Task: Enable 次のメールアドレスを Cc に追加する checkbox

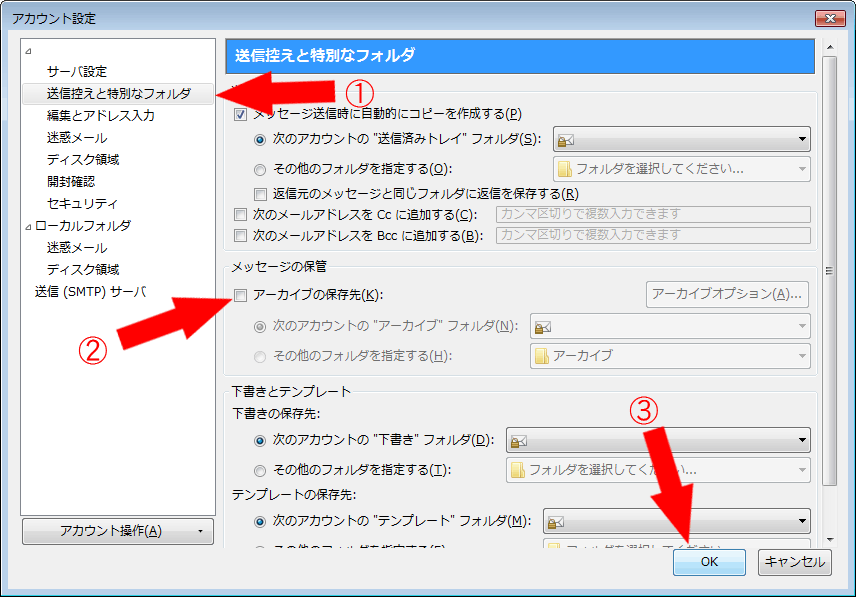Action: (x=240, y=214)
